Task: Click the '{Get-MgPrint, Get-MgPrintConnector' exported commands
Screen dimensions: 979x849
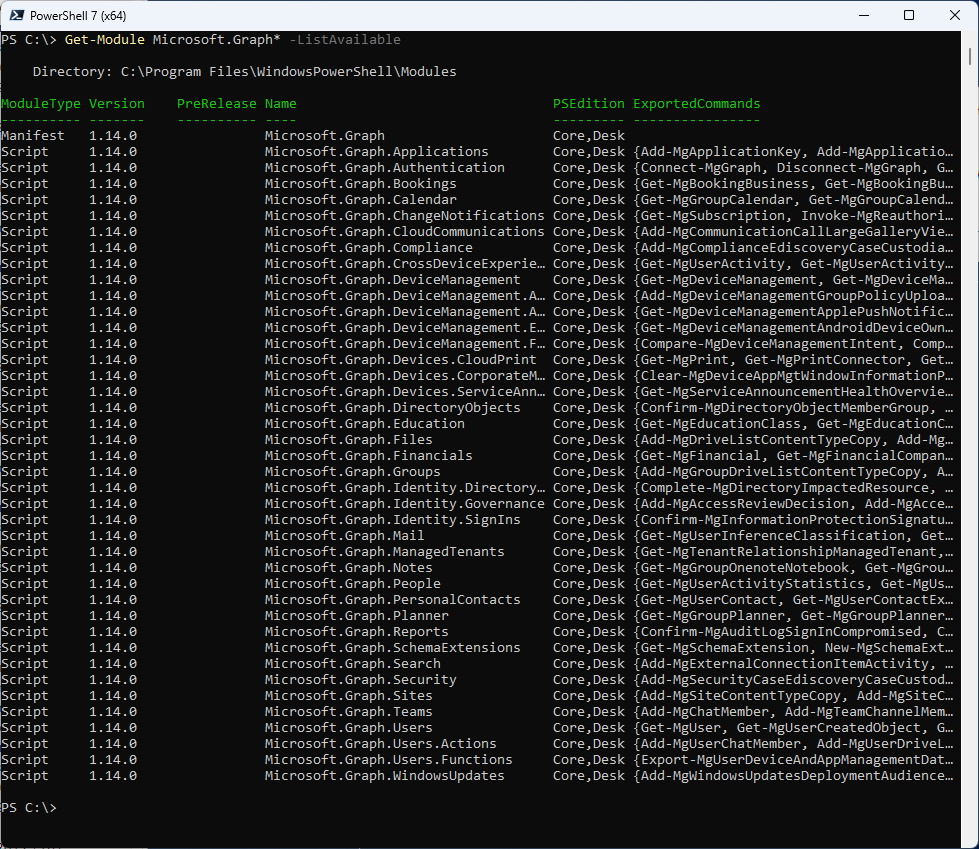Action: [x=793, y=360]
